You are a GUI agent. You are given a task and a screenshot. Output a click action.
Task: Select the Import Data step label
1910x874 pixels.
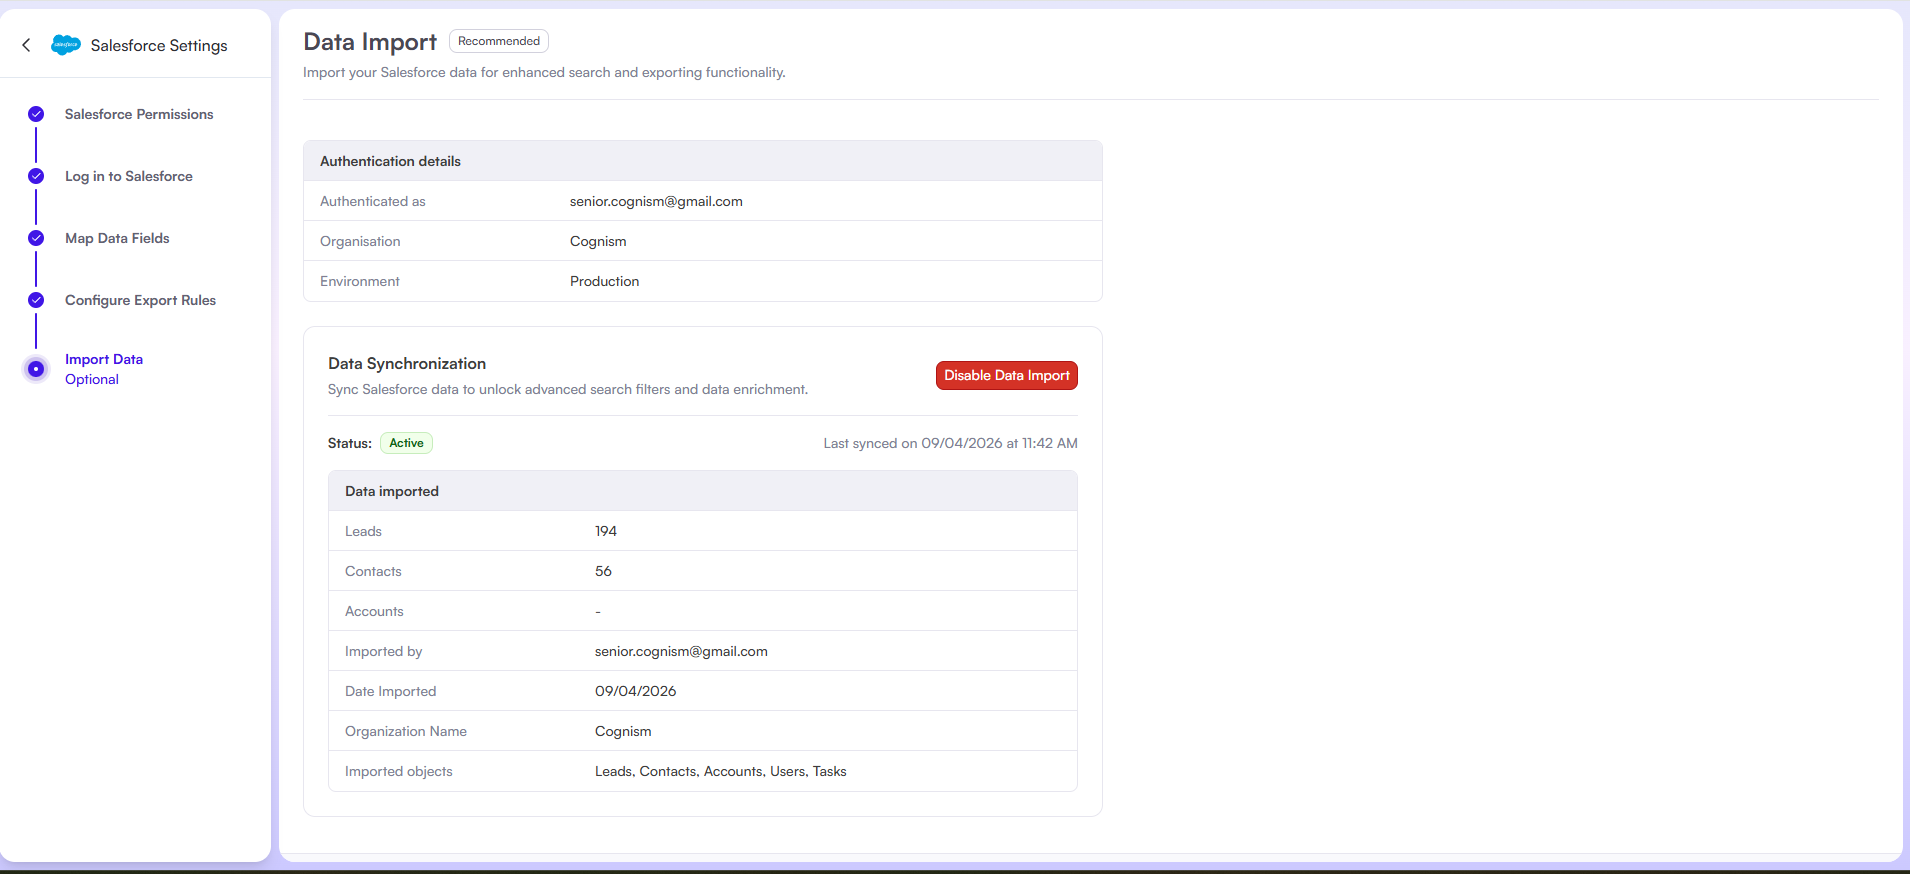[104, 359]
